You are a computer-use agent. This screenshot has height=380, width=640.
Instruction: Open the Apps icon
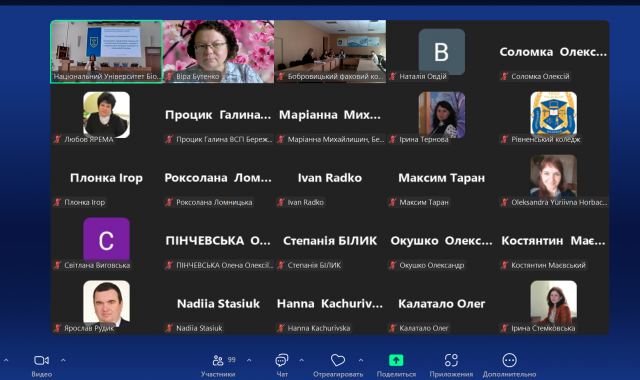pos(451,360)
